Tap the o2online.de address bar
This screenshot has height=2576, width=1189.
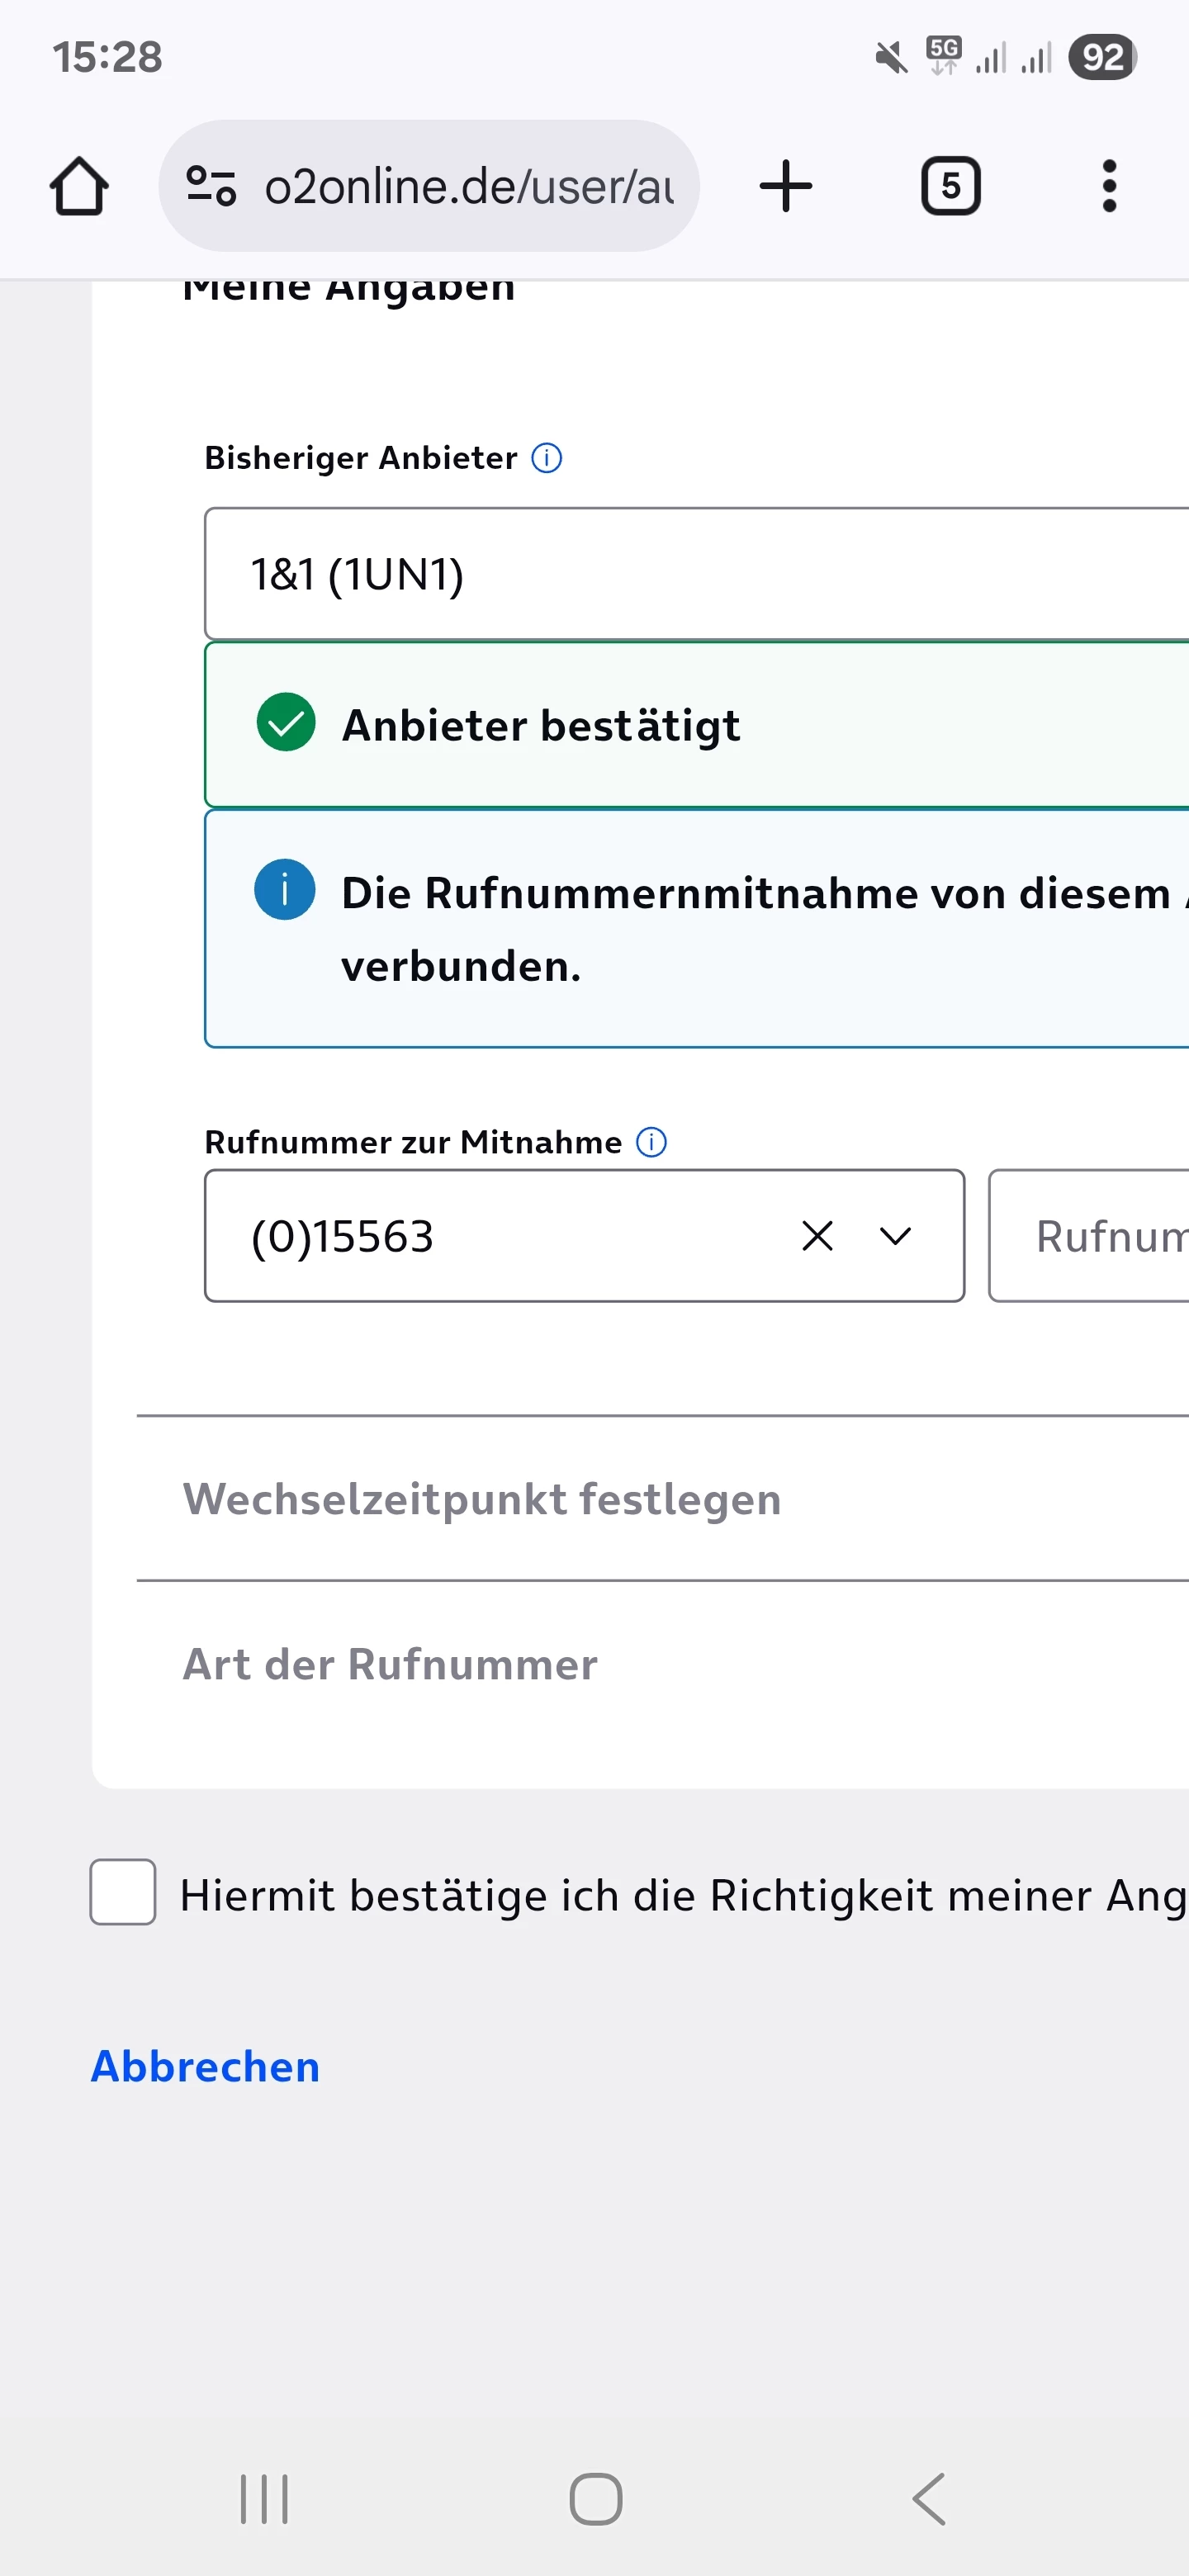pos(468,187)
